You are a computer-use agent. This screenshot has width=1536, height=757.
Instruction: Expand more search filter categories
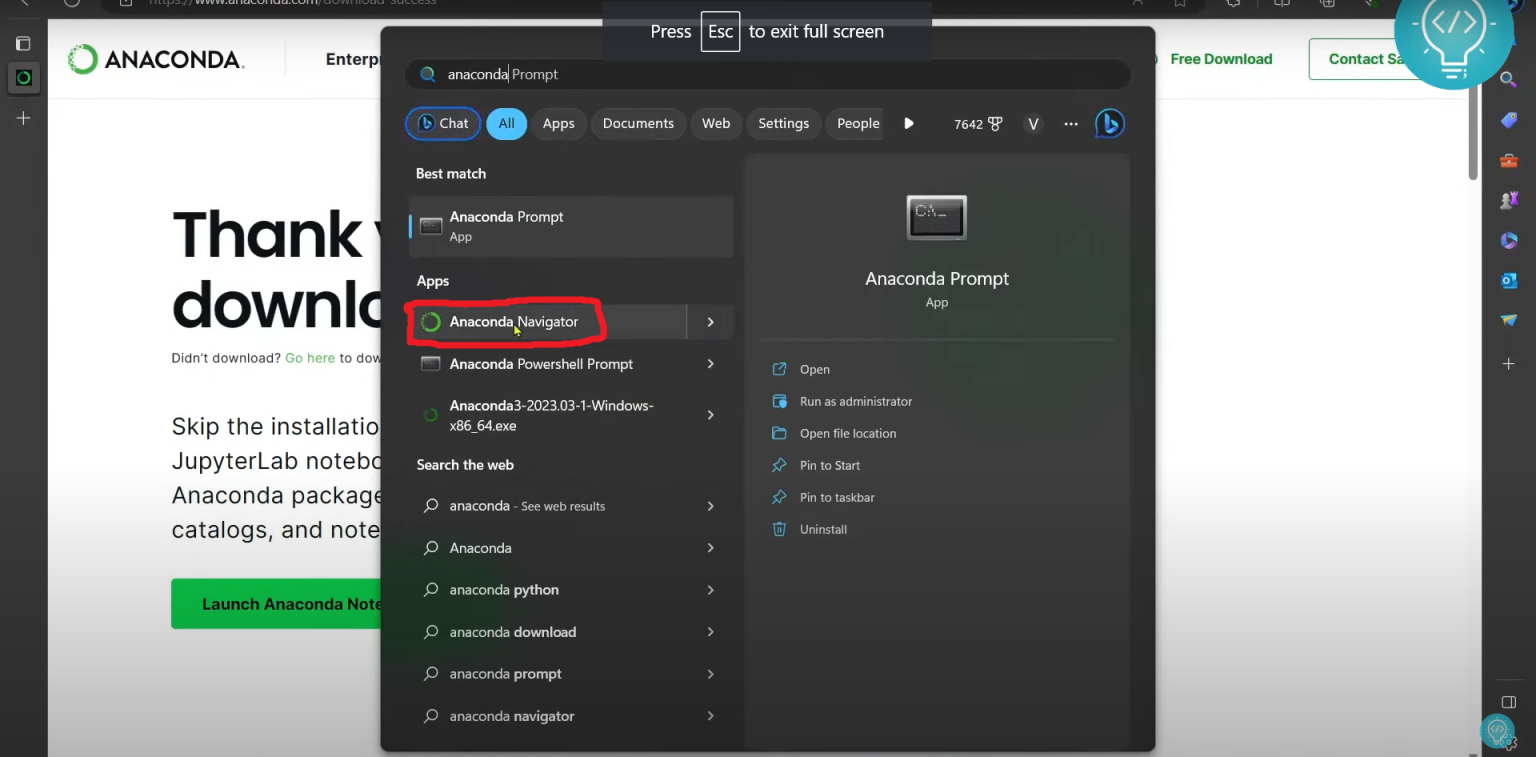click(x=908, y=123)
